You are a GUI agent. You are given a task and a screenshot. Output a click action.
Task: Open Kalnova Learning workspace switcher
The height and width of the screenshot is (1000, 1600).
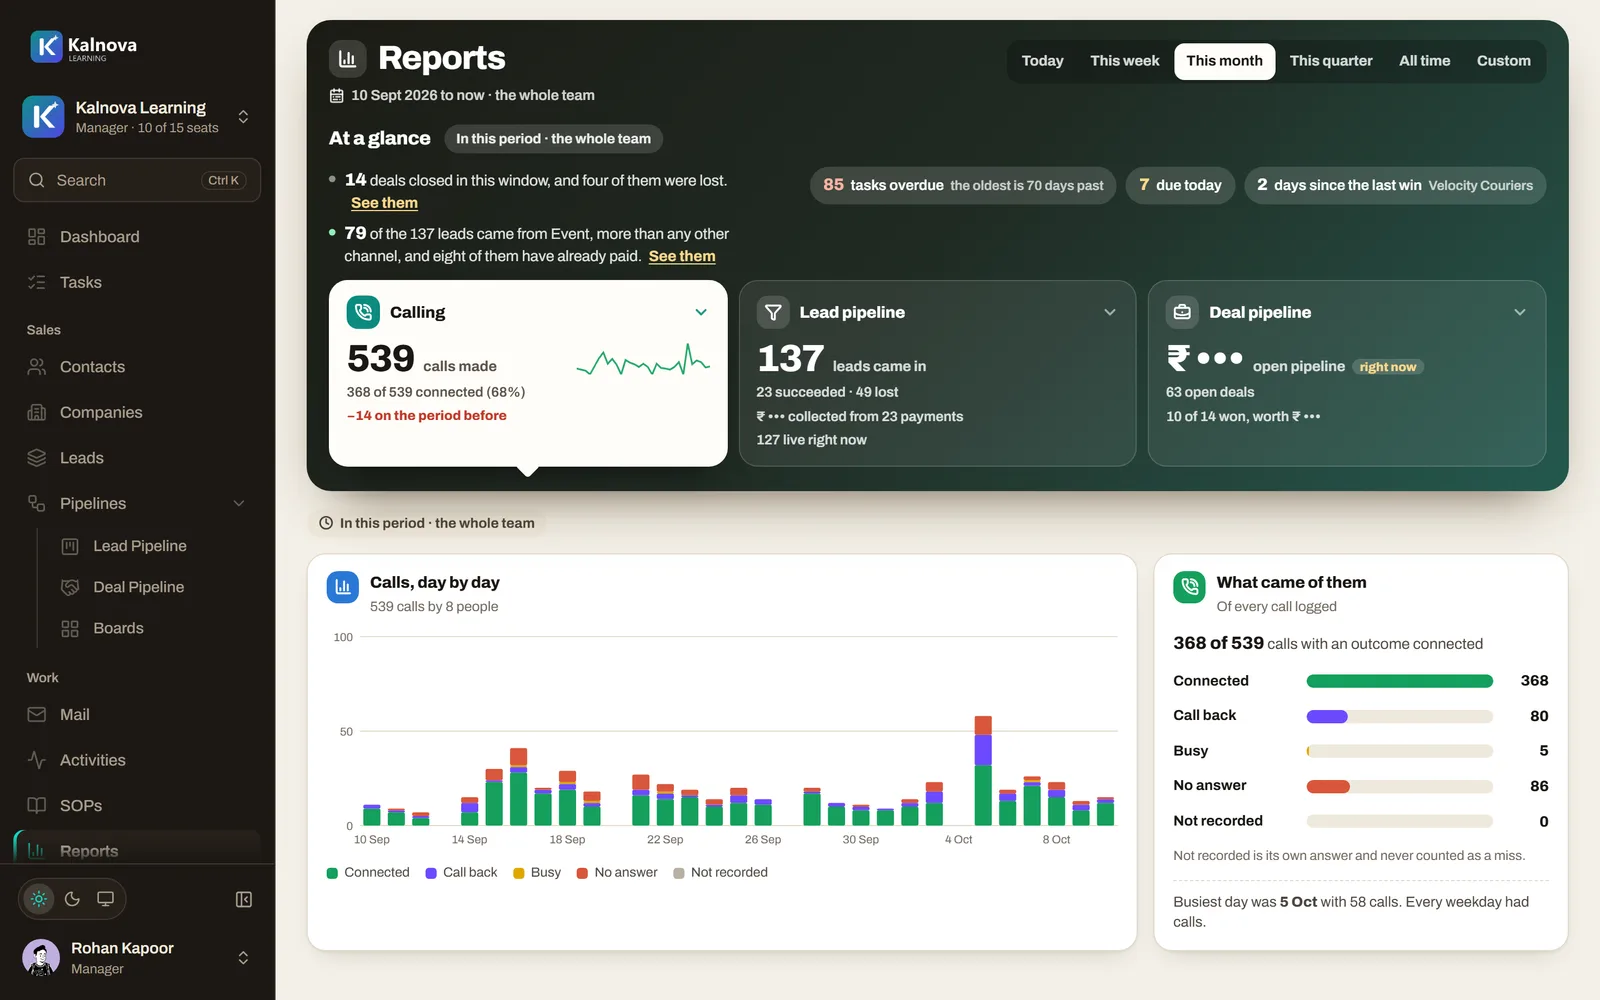pos(137,117)
